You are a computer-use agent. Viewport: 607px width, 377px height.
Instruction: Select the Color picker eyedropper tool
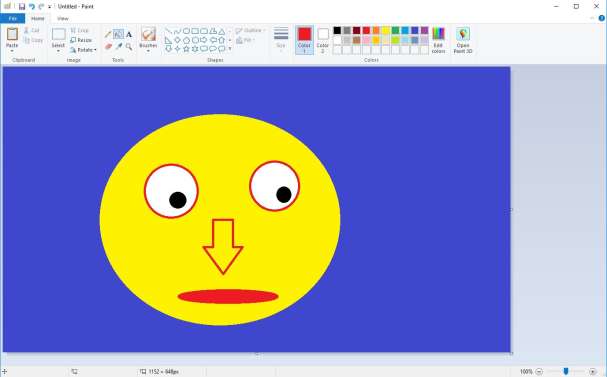point(118,47)
